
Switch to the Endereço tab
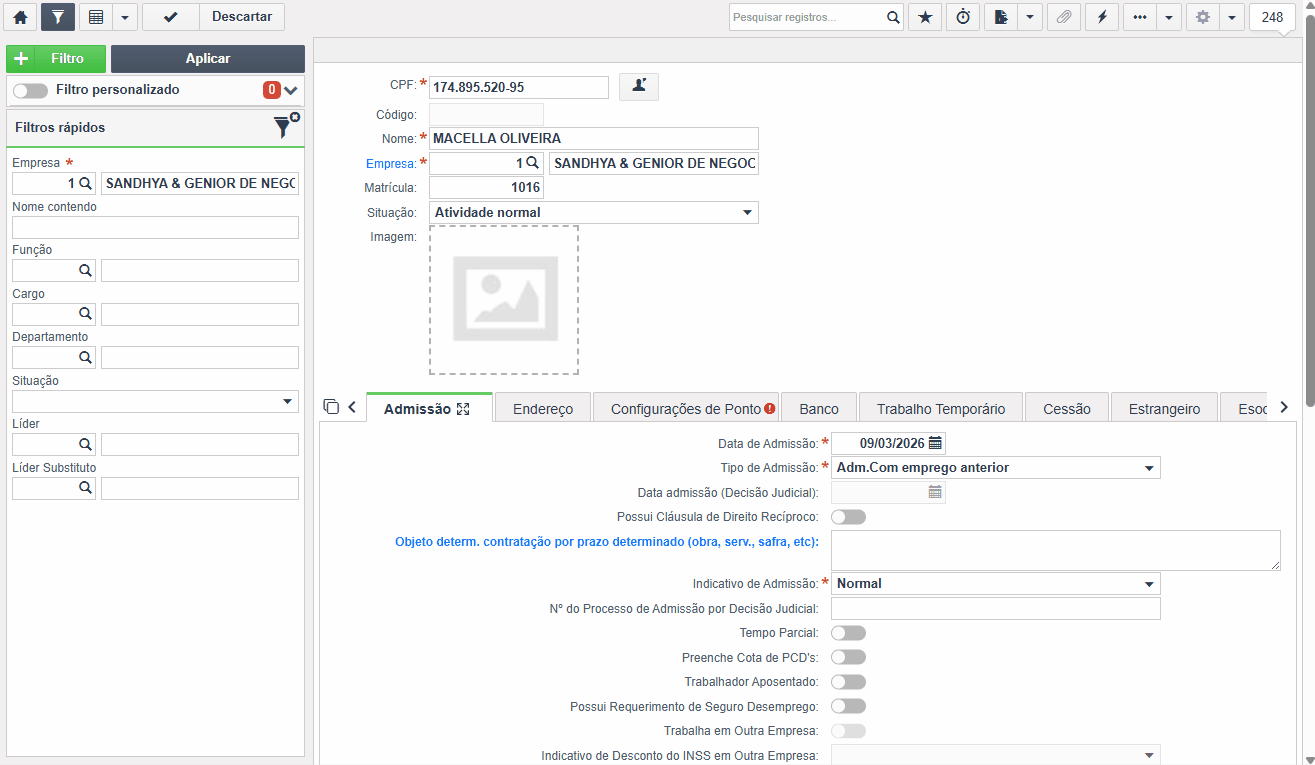(543, 407)
